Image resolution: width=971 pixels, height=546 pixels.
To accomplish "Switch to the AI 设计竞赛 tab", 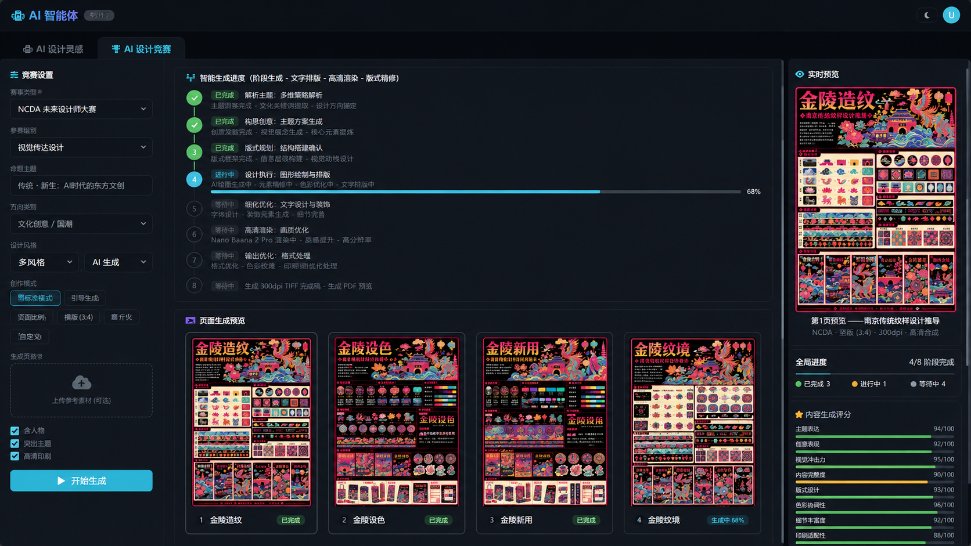I will pyautogui.click(x=141, y=49).
